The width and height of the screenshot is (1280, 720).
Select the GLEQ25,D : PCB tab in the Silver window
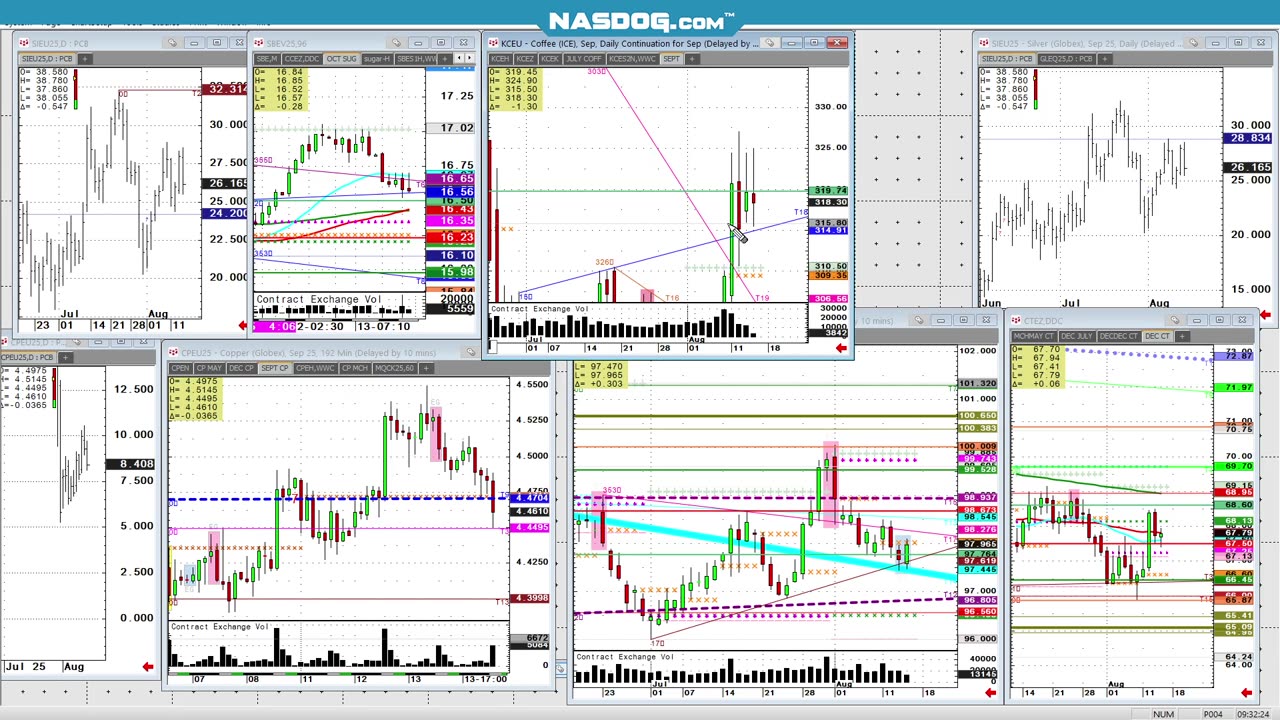pos(1066,58)
